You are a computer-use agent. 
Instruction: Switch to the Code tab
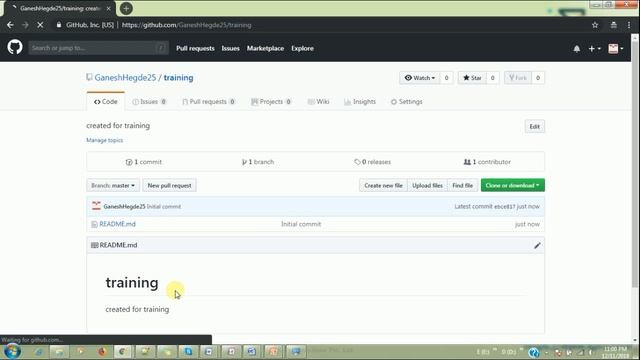pyautogui.click(x=106, y=102)
